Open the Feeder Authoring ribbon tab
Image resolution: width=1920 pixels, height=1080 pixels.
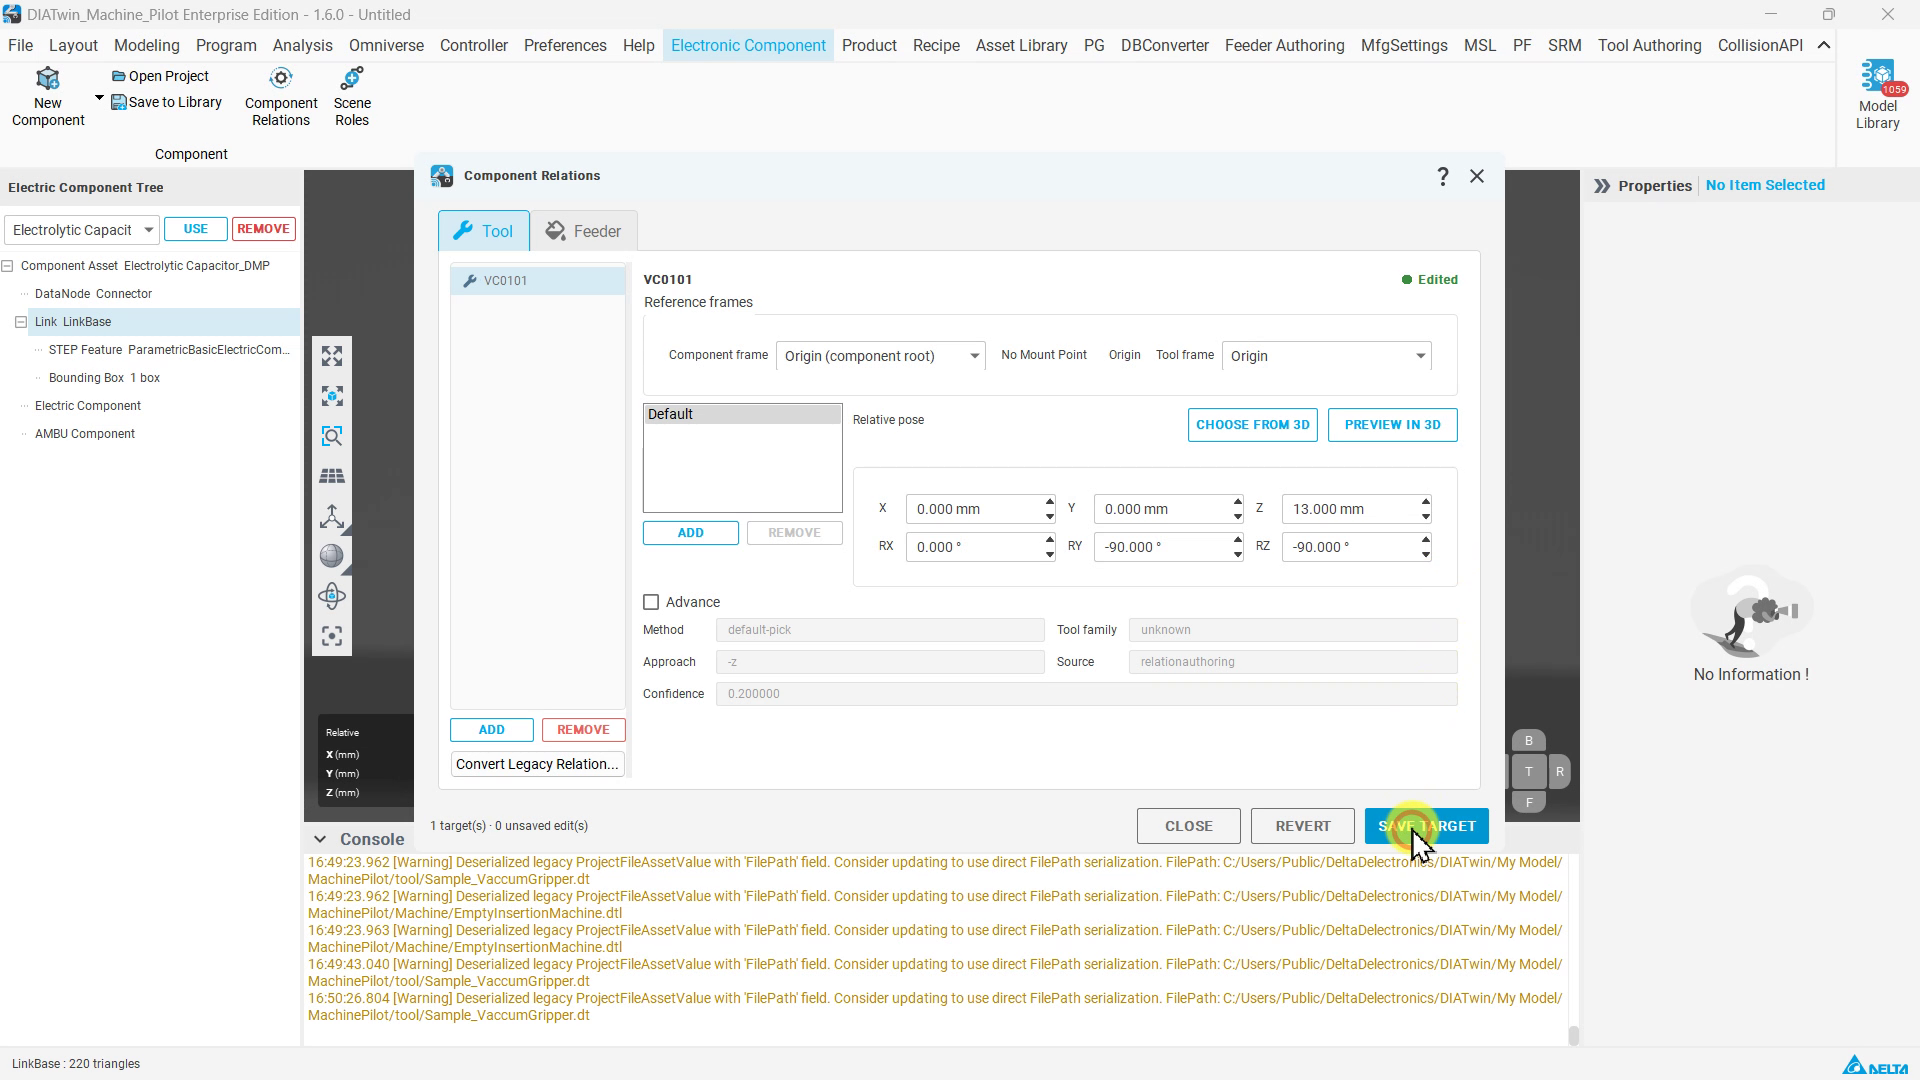pyautogui.click(x=1284, y=45)
